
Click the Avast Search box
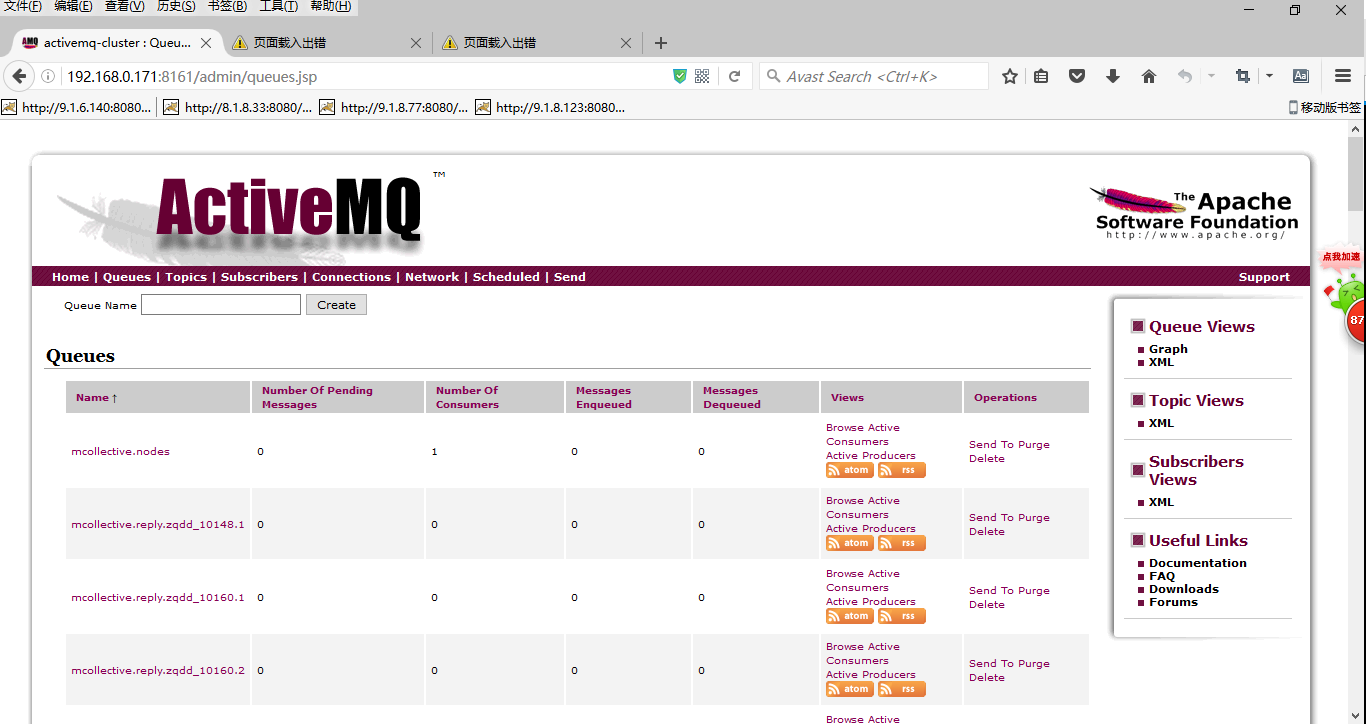874,76
